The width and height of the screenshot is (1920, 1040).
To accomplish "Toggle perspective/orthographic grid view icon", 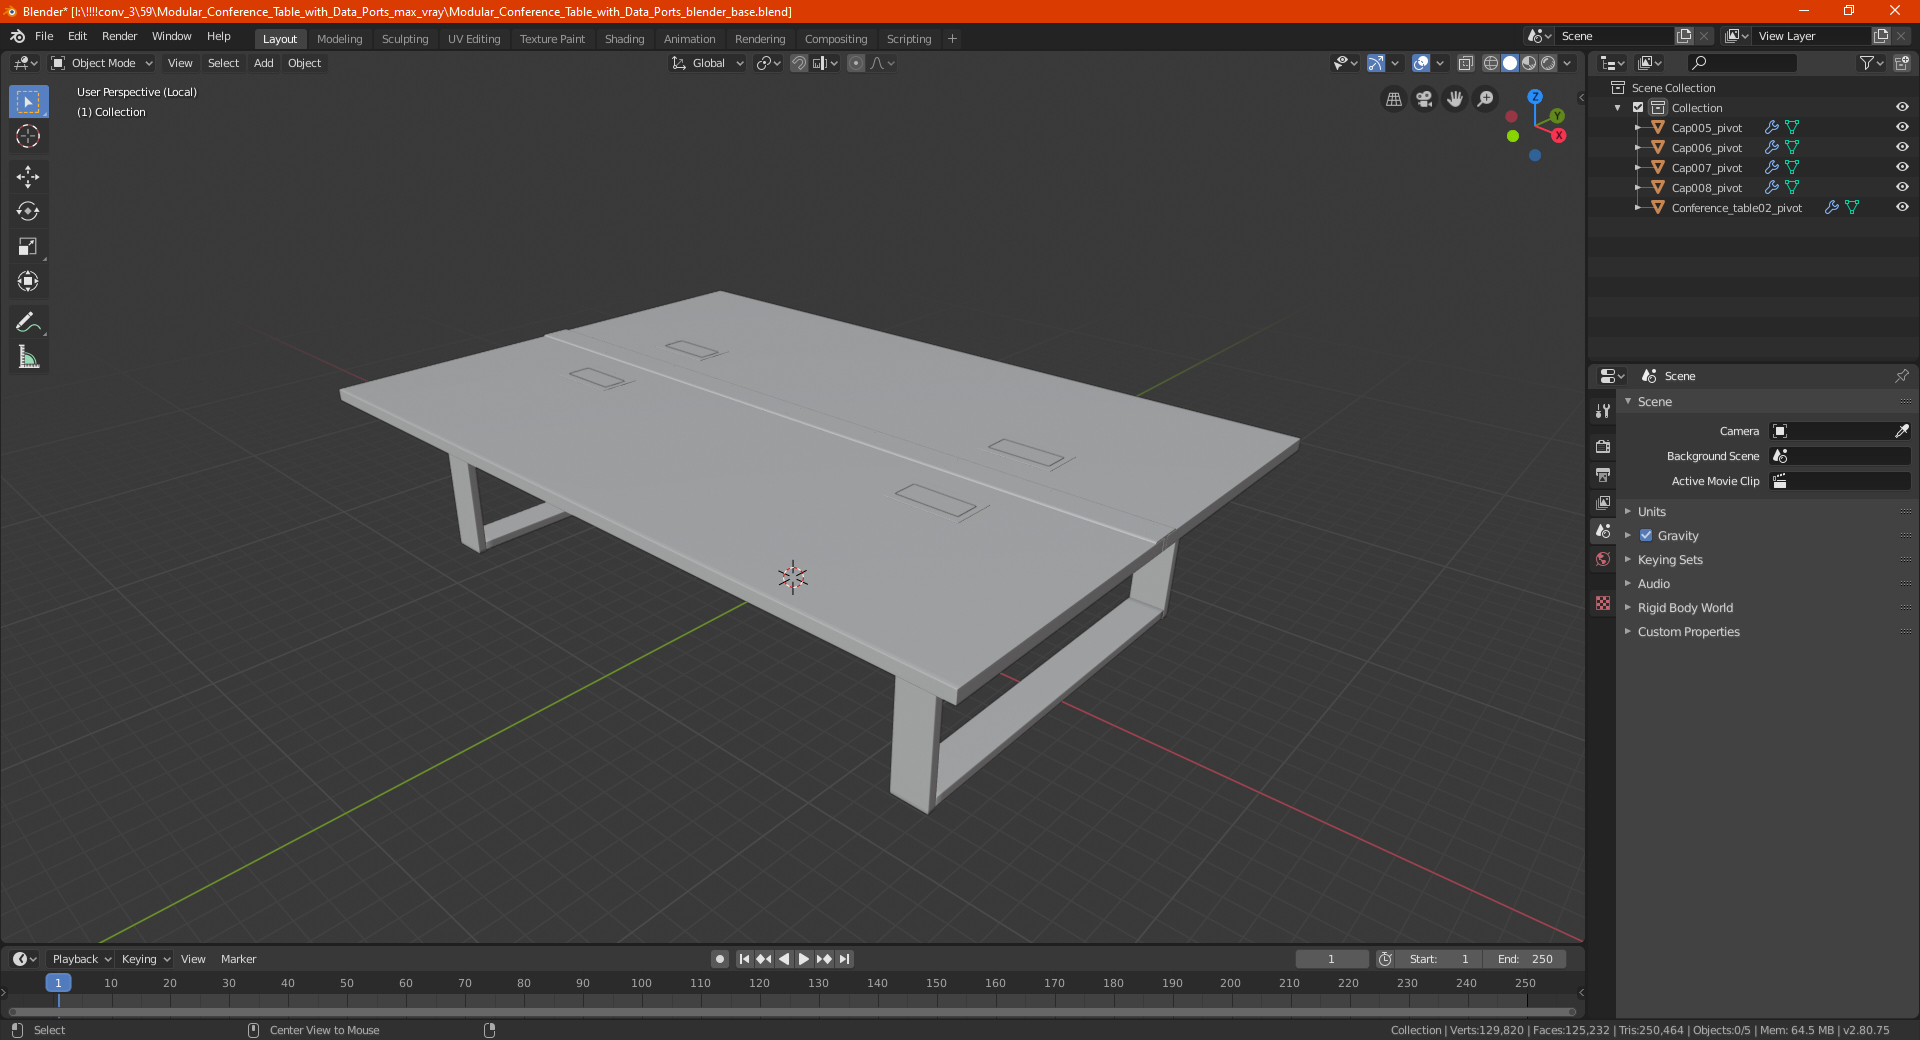I will [x=1393, y=99].
